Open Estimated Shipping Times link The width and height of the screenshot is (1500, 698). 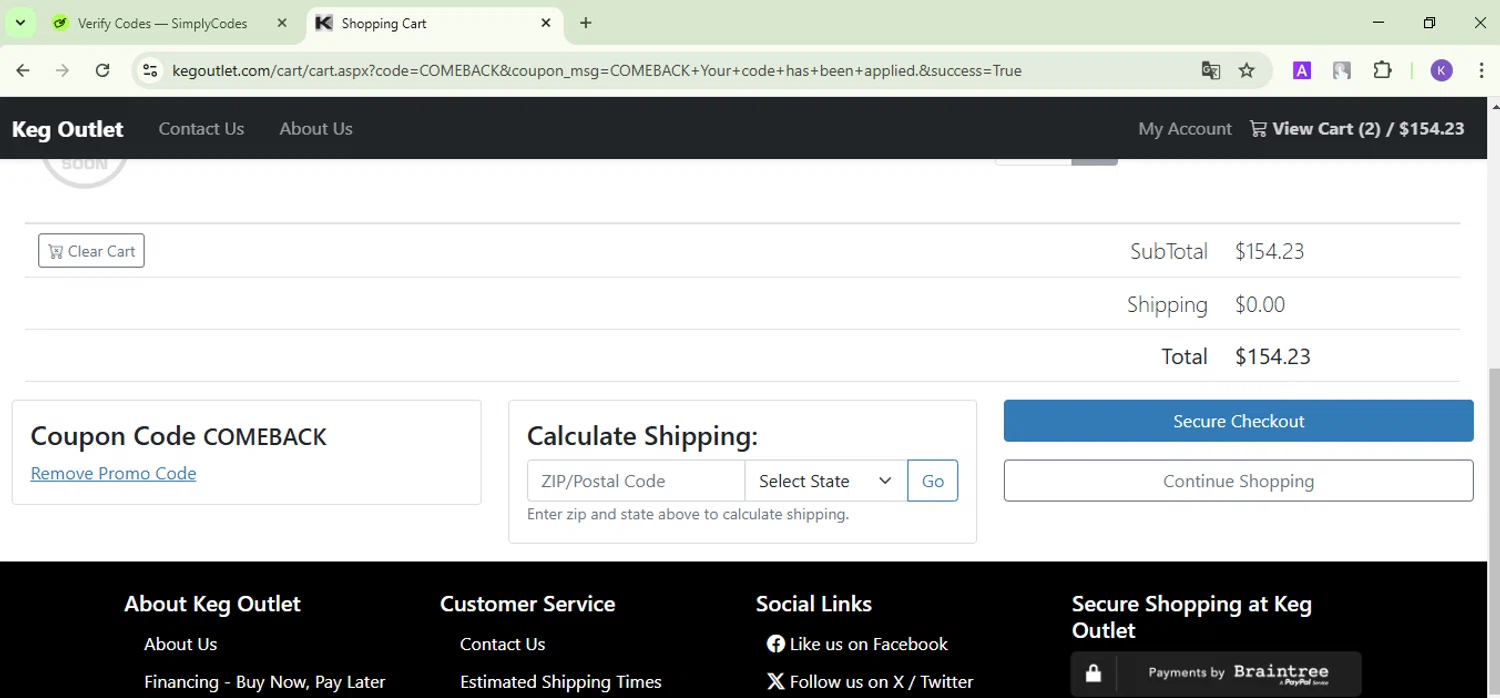[x=560, y=682]
